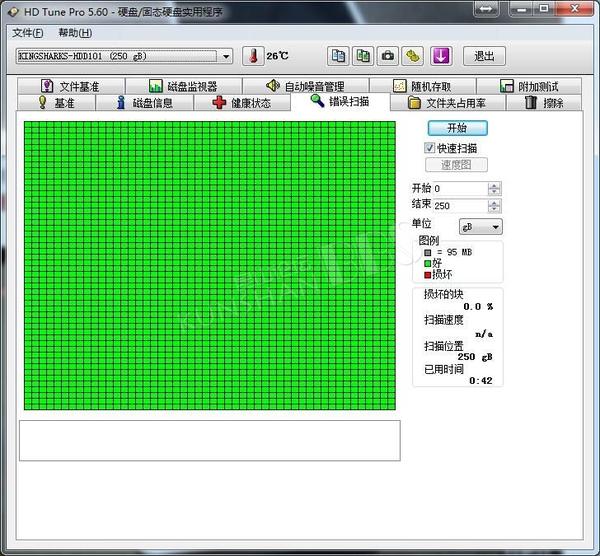The width and height of the screenshot is (600, 556).
Task: Click the 开始 start value field
Action: click(460, 188)
